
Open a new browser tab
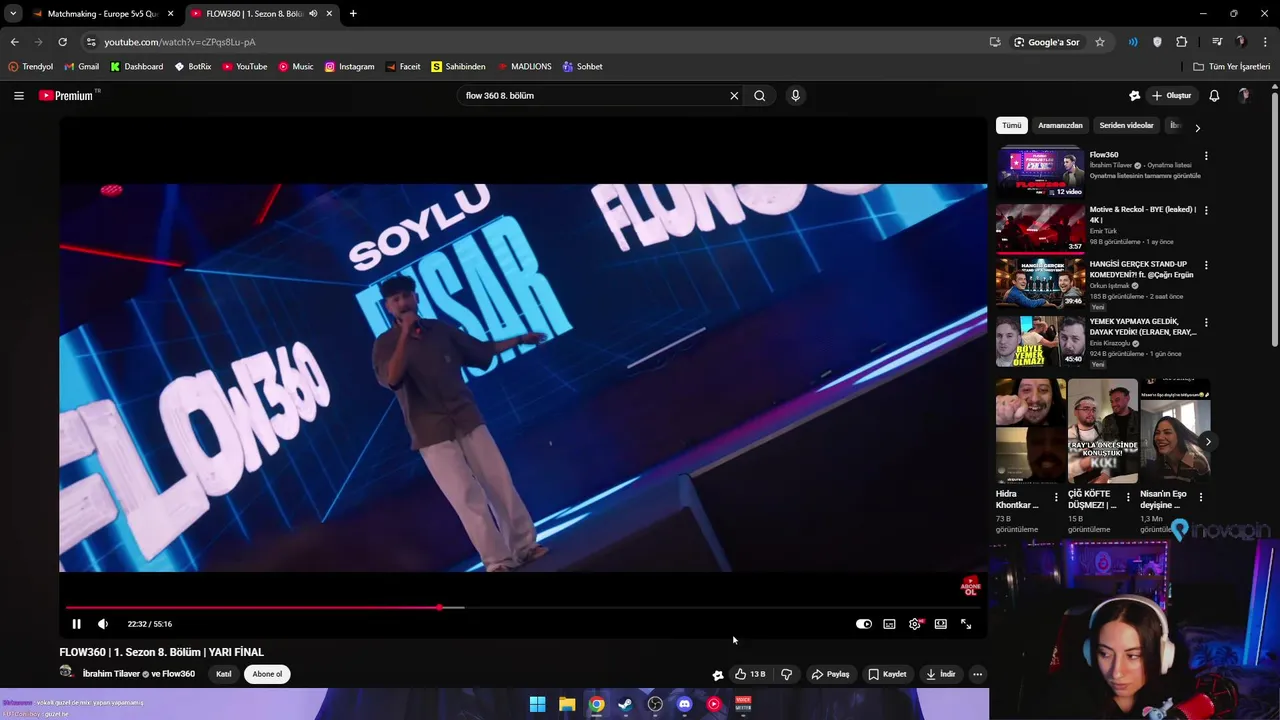353,14
